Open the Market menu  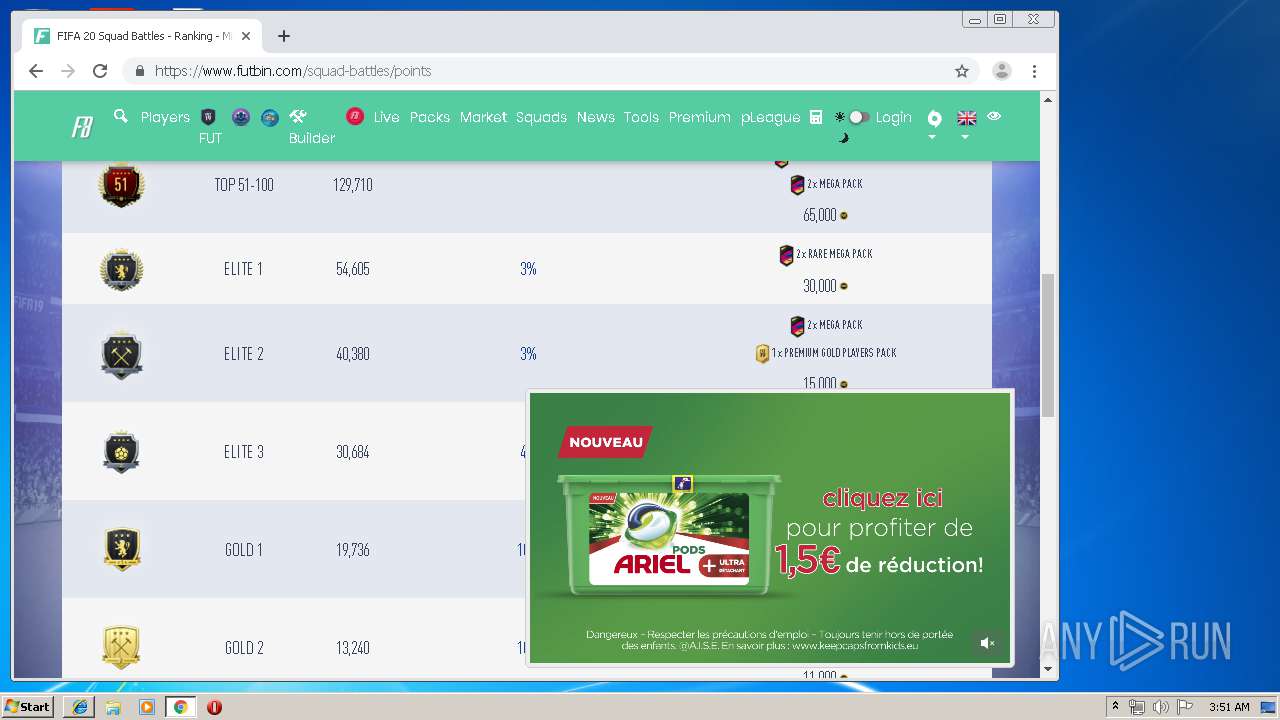click(x=483, y=117)
